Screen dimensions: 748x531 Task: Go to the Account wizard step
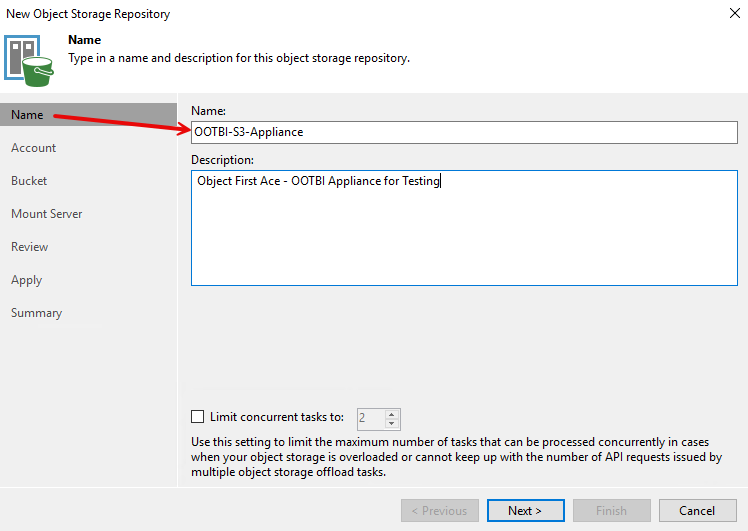(x=33, y=148)
